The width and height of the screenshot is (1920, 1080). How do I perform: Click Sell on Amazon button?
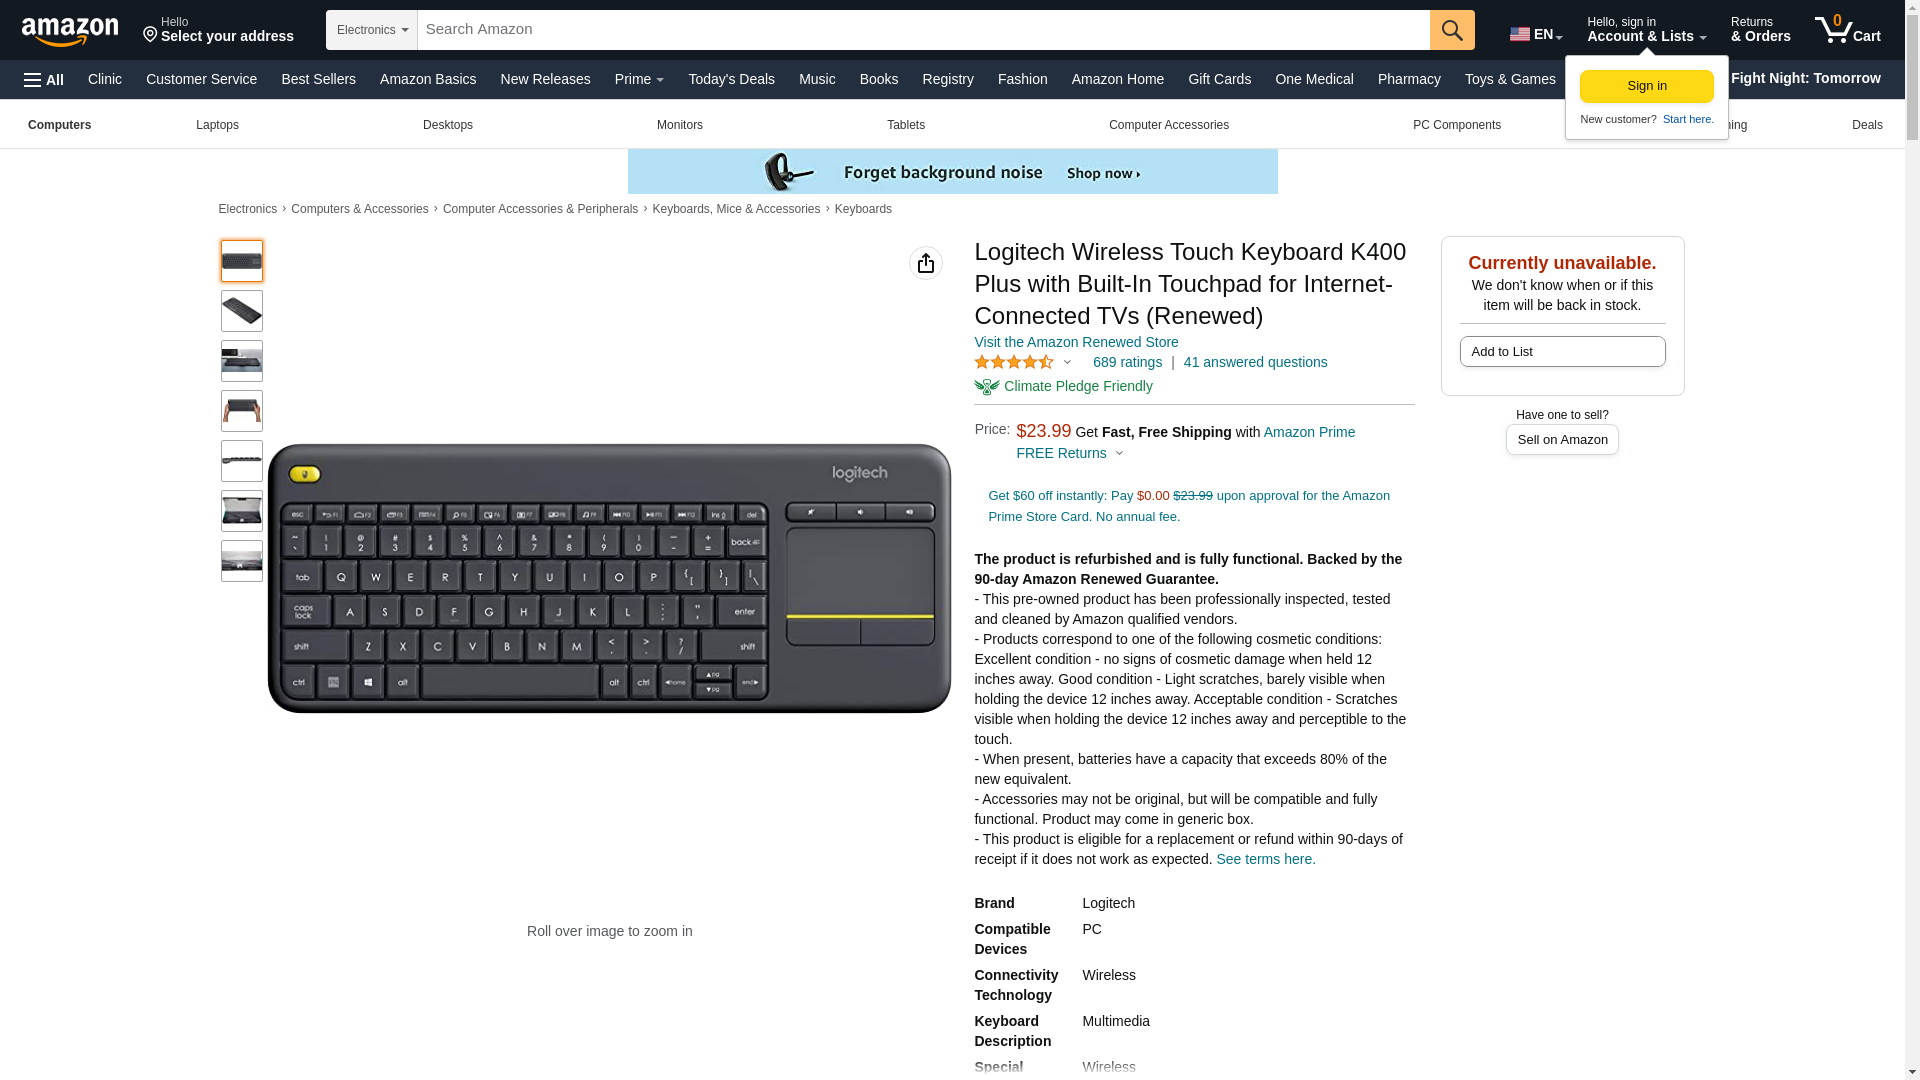[1562, 440]
